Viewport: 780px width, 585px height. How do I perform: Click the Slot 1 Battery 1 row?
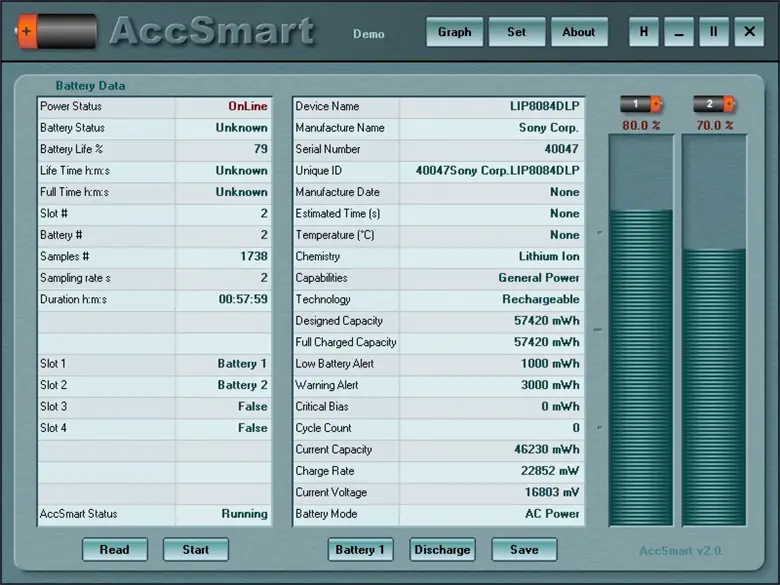tap(154, 364)
